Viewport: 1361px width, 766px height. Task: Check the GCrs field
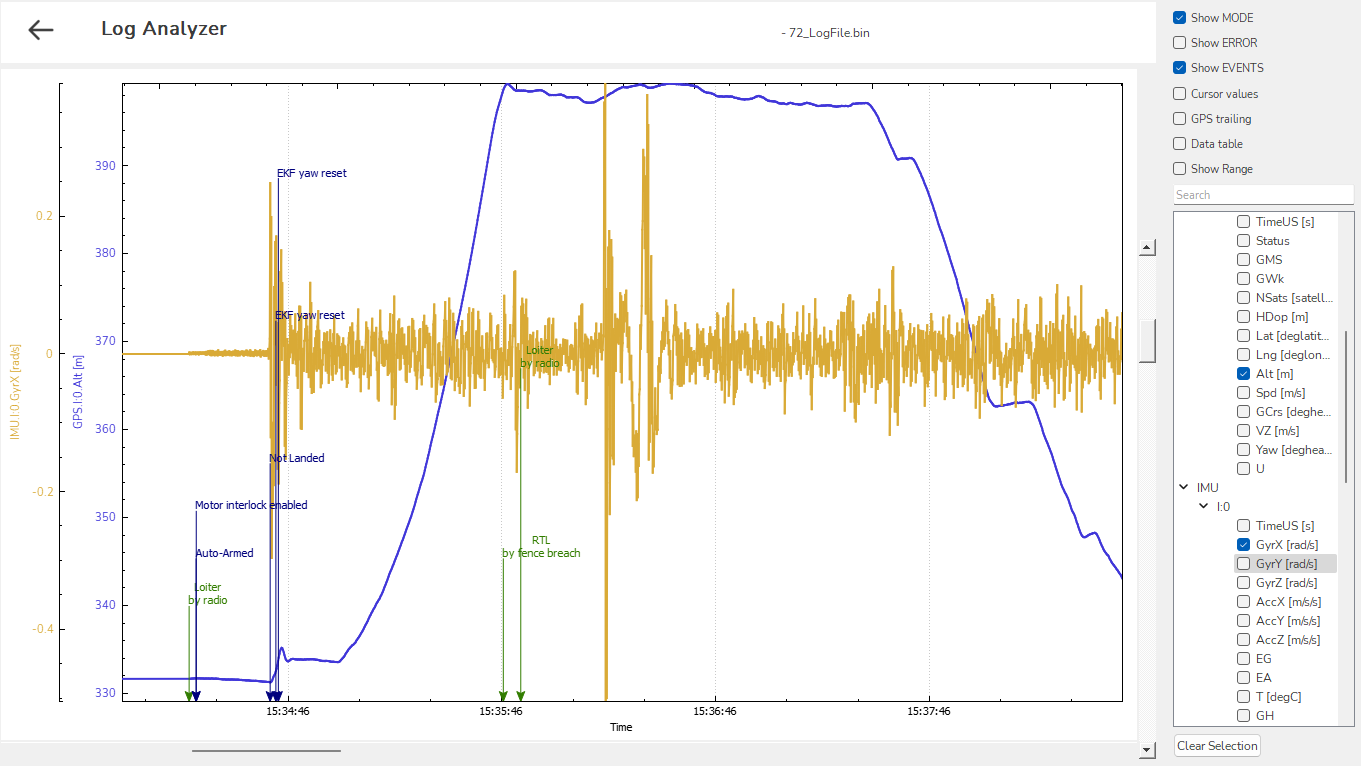[1244, 412]
